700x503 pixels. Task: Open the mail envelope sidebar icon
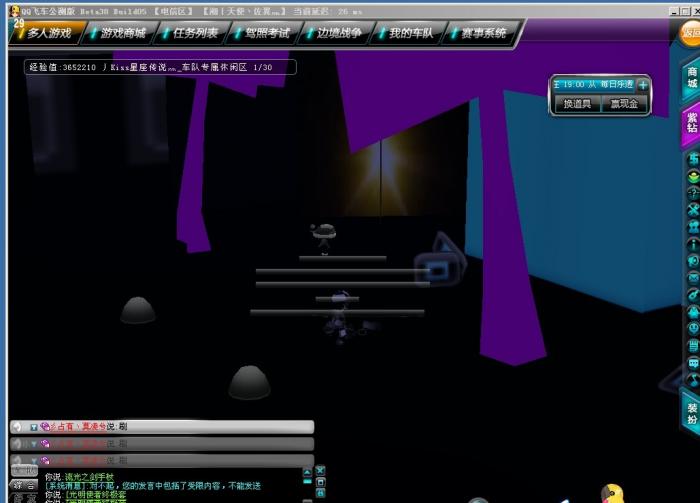[693, 278]
